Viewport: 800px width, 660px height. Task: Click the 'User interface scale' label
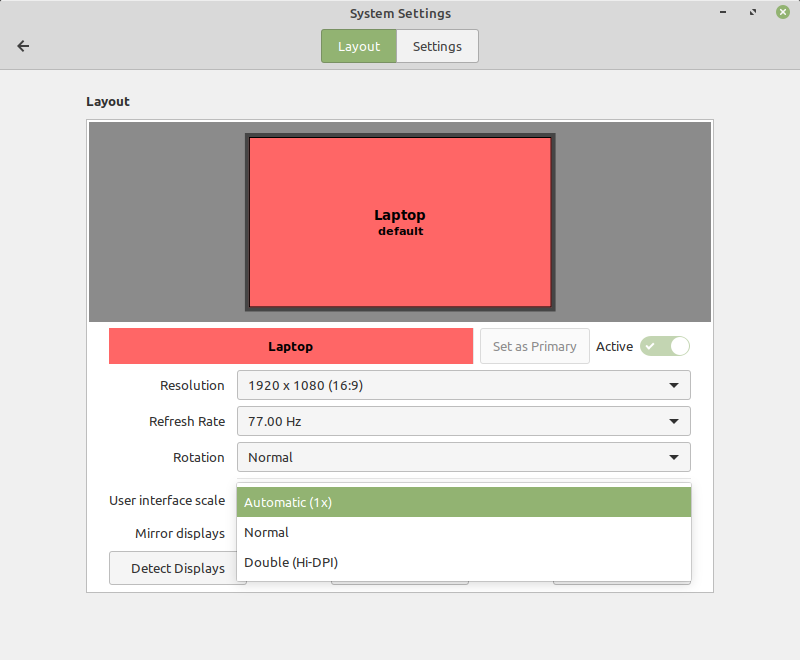click(x=167, y=500)
